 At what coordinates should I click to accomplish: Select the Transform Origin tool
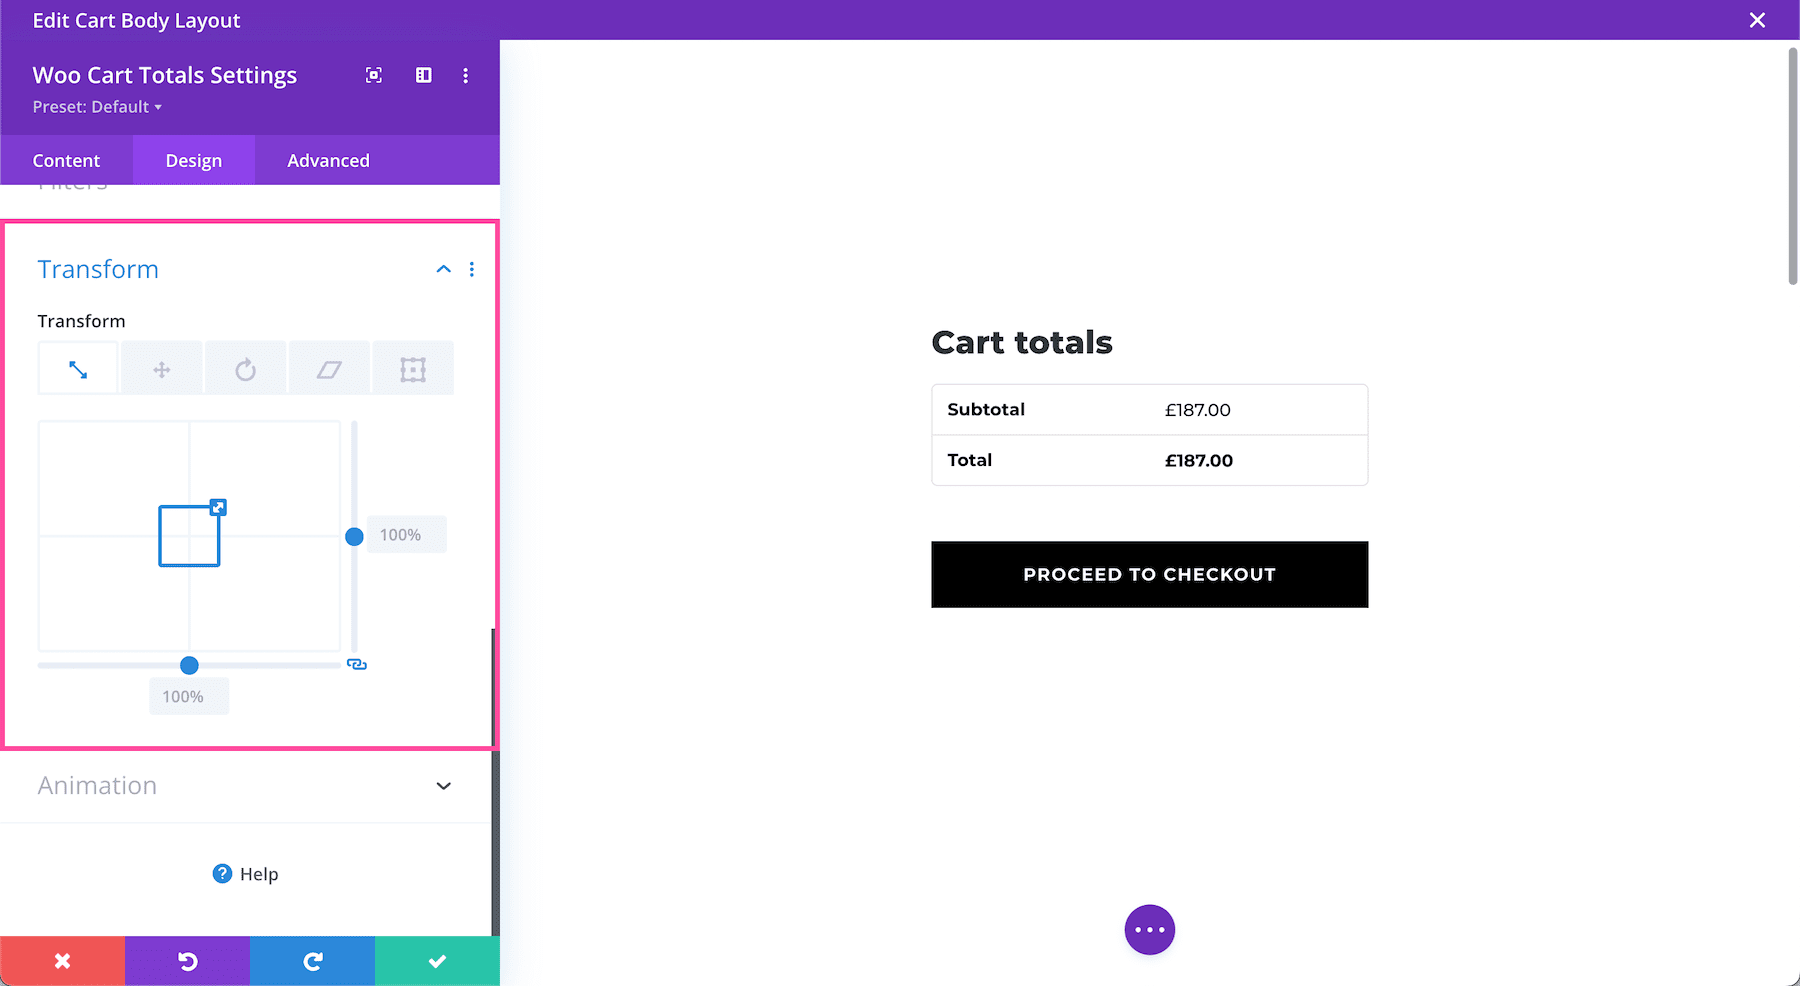(413, 367)
